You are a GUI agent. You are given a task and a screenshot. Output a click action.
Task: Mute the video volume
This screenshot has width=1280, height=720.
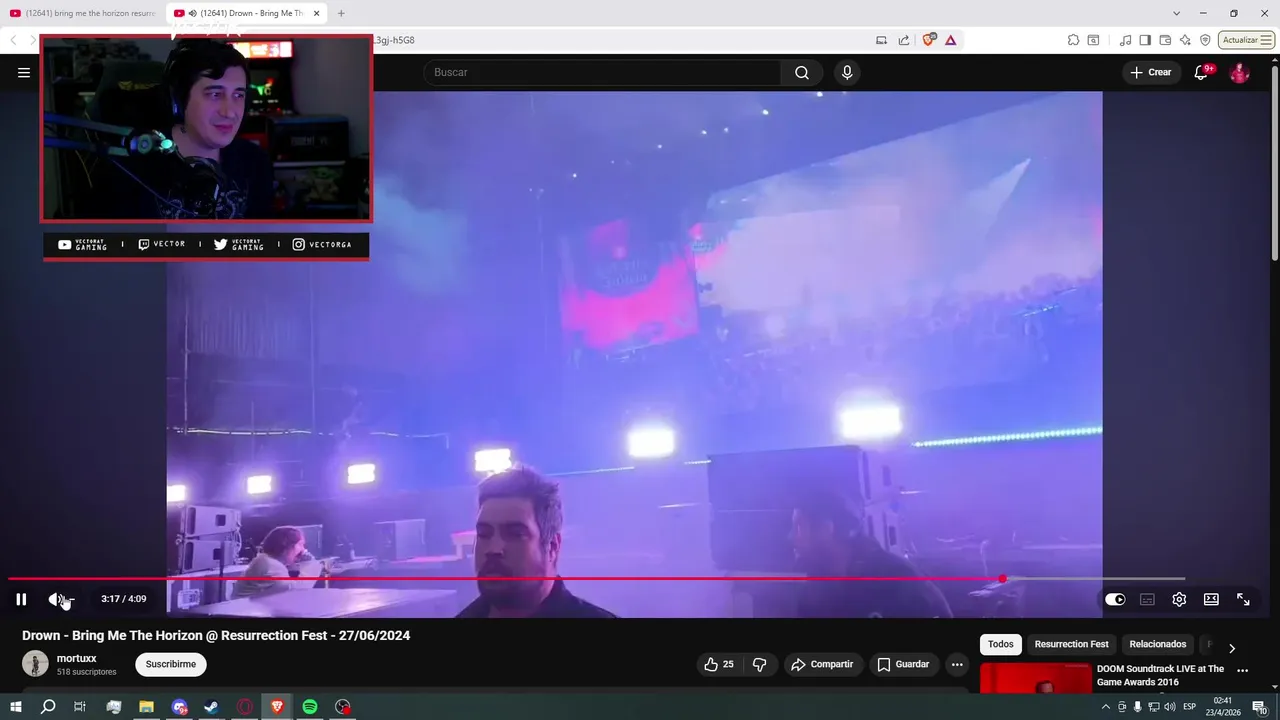pos(58,599)
